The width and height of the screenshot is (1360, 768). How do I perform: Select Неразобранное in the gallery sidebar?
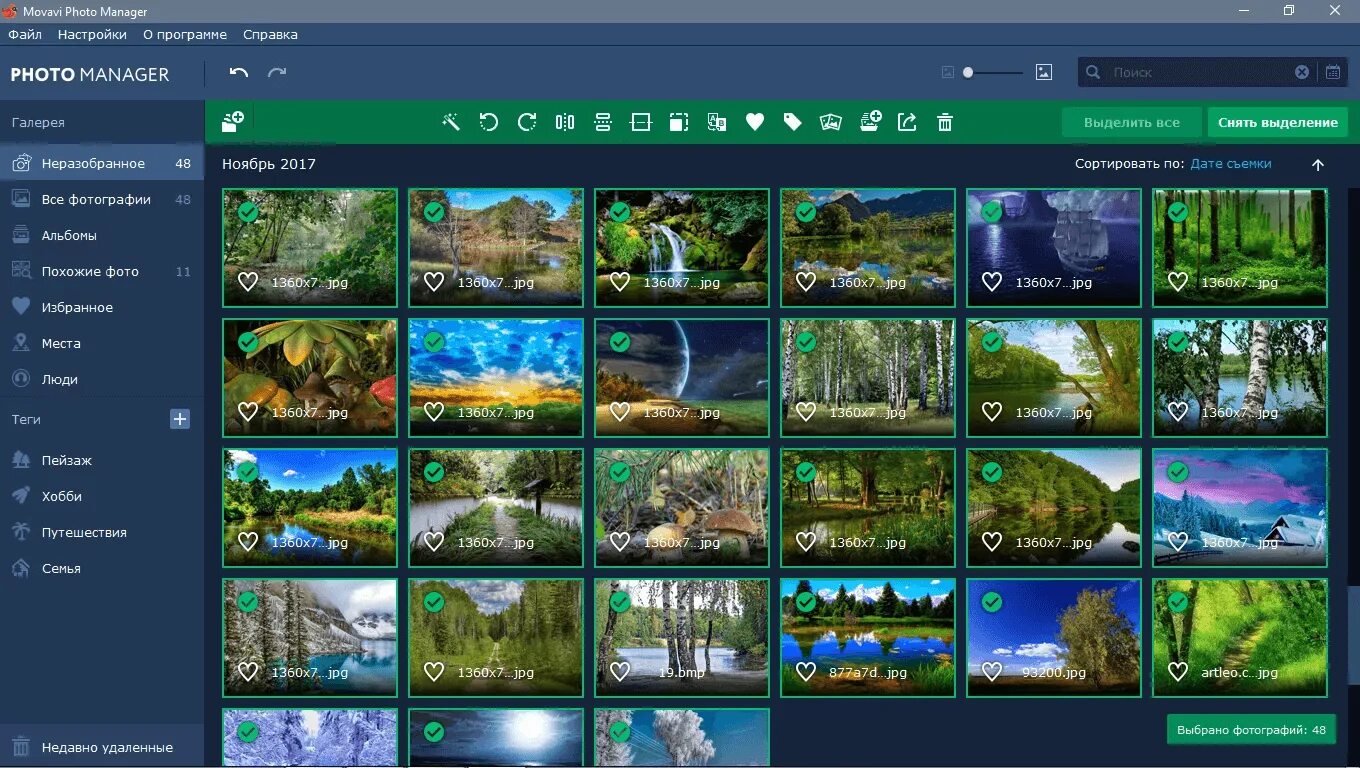click(102, 163)
